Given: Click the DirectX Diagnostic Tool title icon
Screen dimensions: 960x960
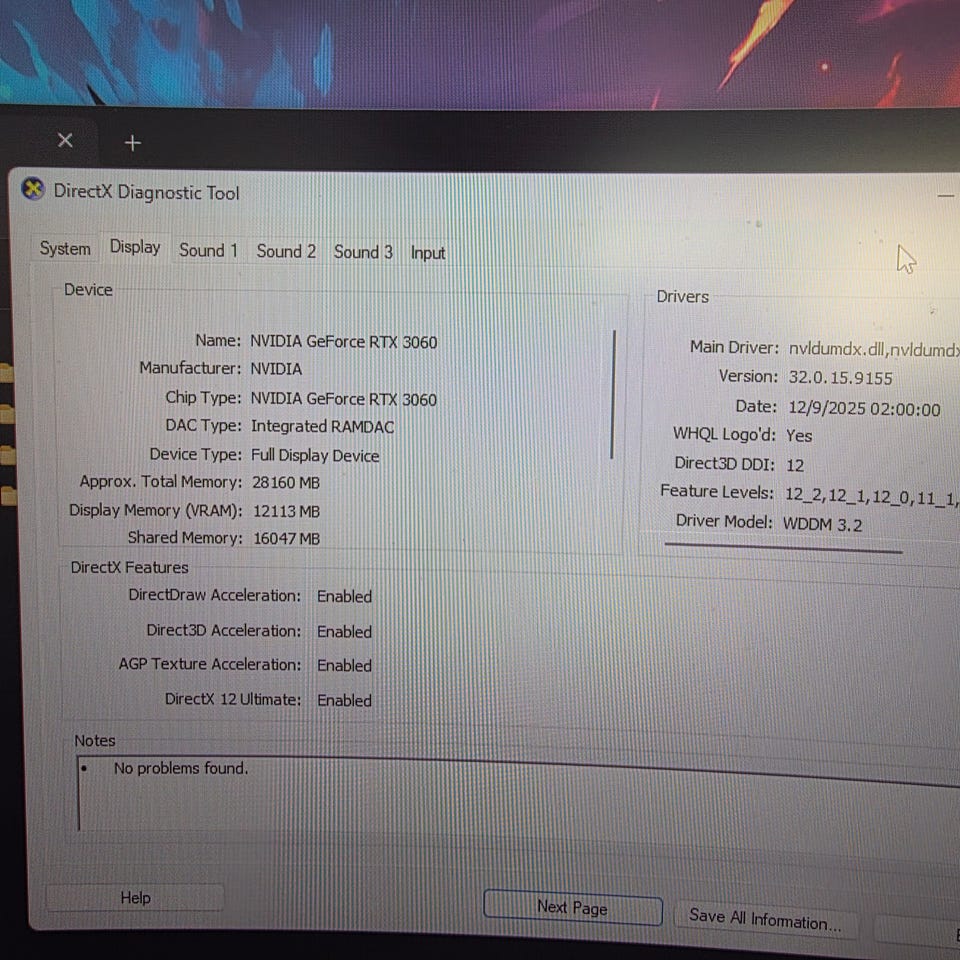Looking at the screenshot, I should (x=33, y=189).
